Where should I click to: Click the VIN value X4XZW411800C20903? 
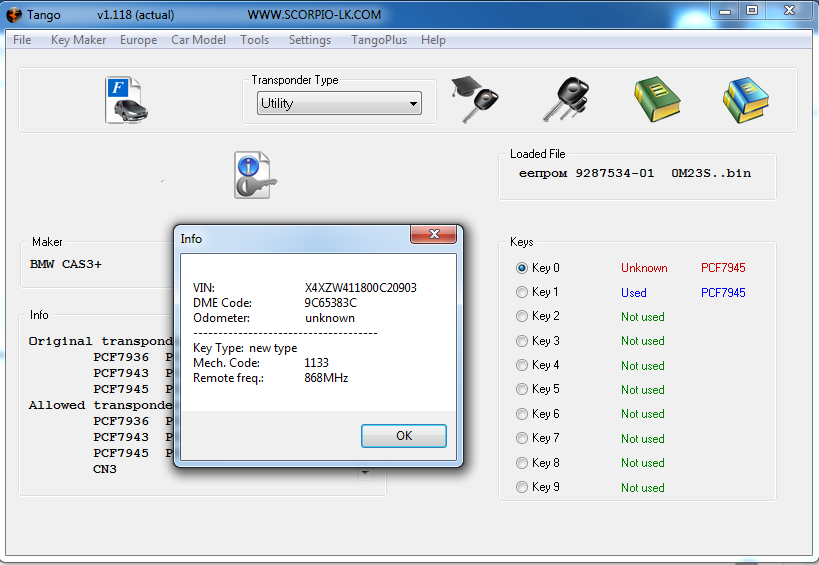(x=360, y=288)
